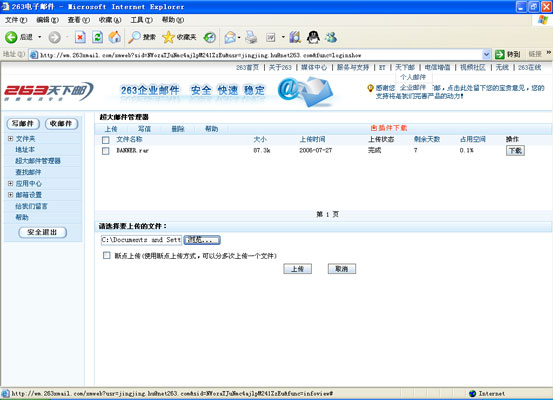The width and height of the screenshot is (554, 400).
Task: Click the Print printer icon
Action: (251, 37)
